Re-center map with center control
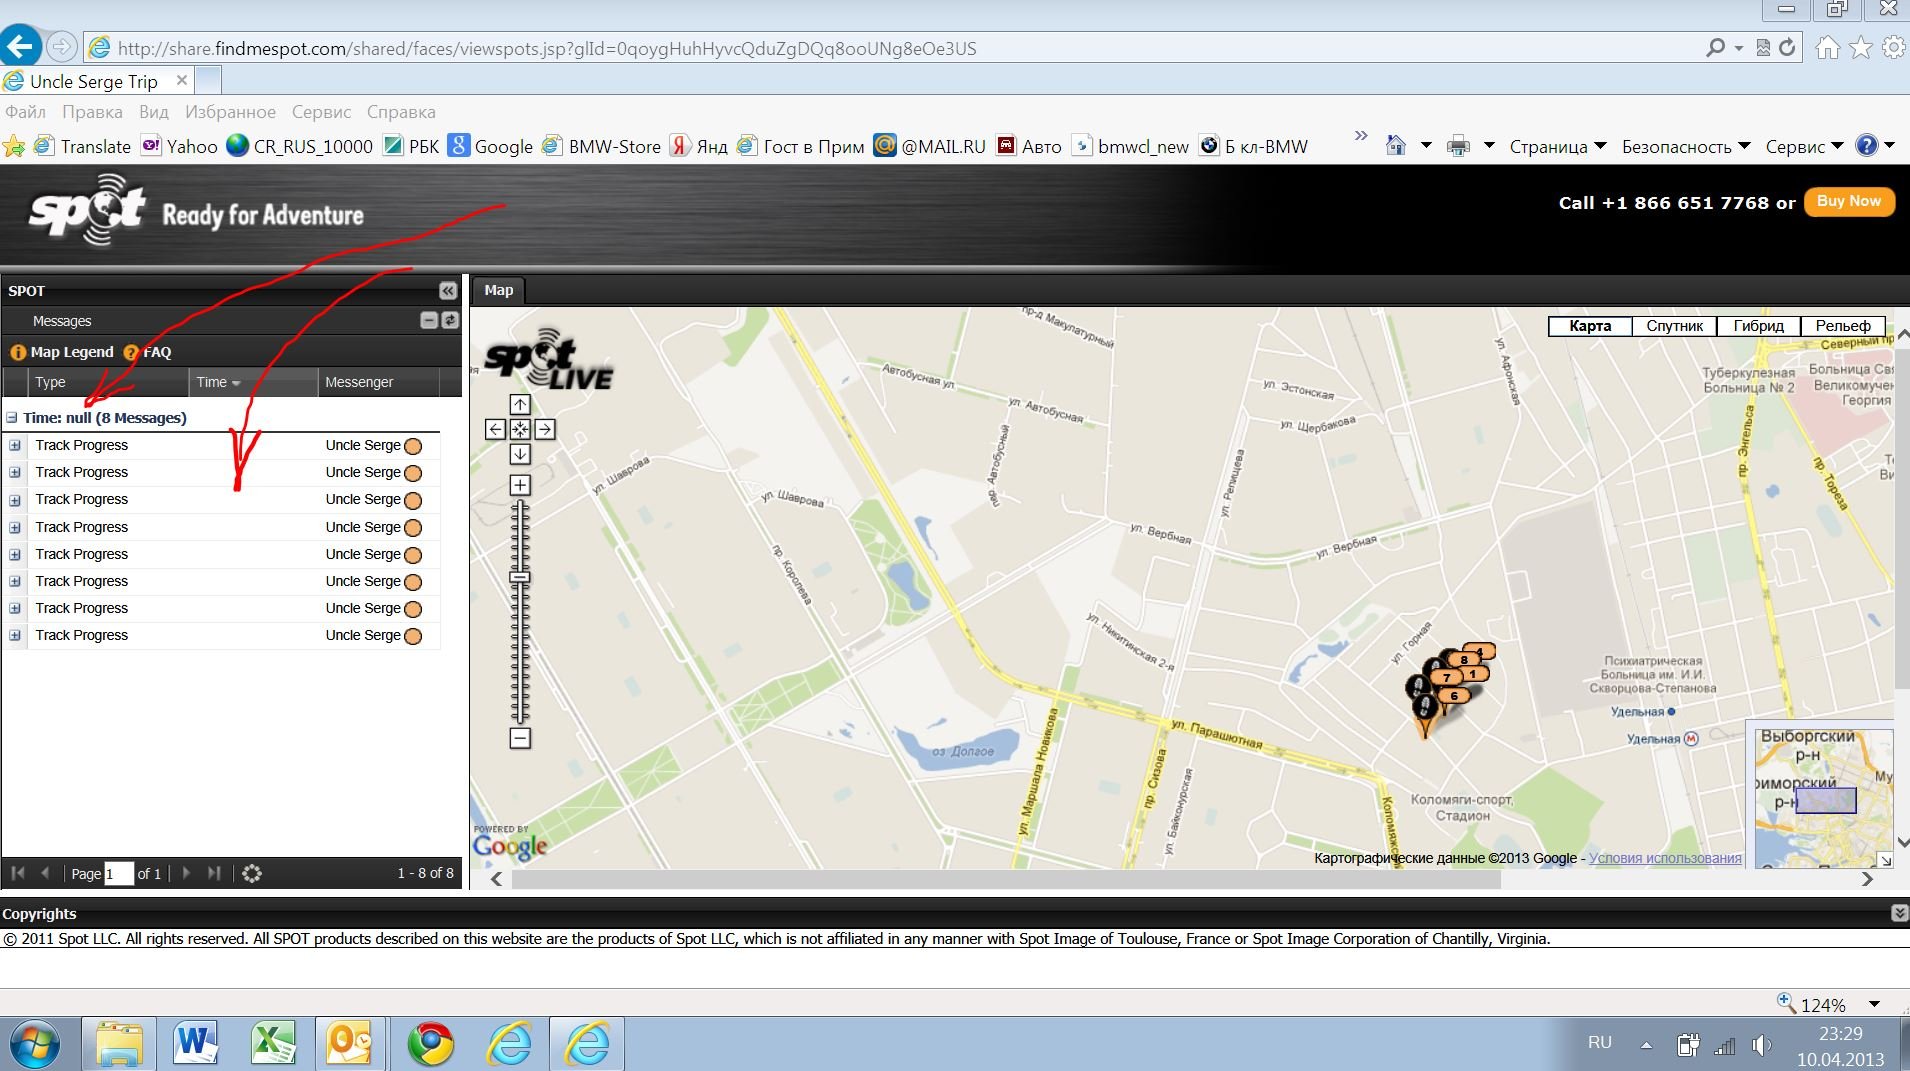This screenshot has height=1071, width=1910. [x=520, y=429]
